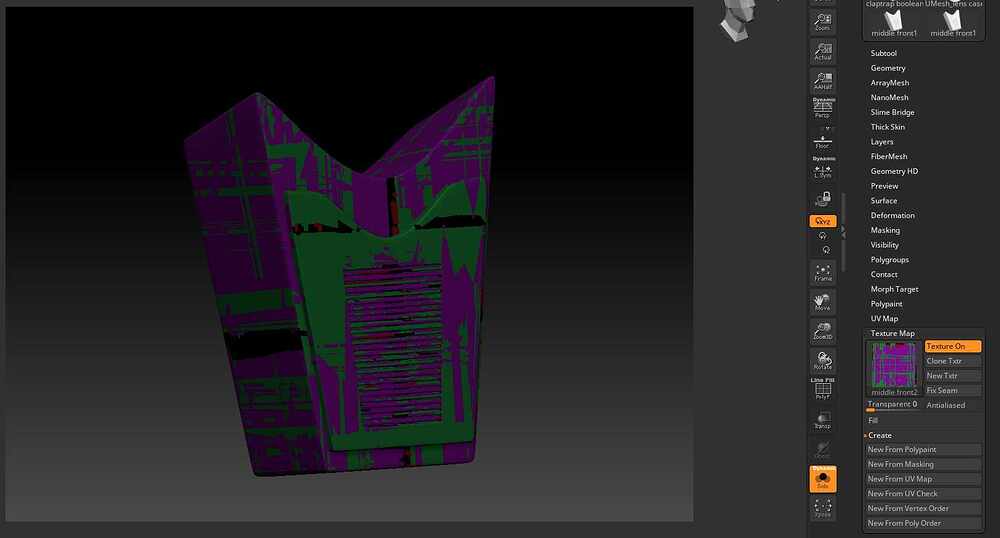Open the Masking menu section
This screenshot has width=1000, height=538.
pos(885,230)
